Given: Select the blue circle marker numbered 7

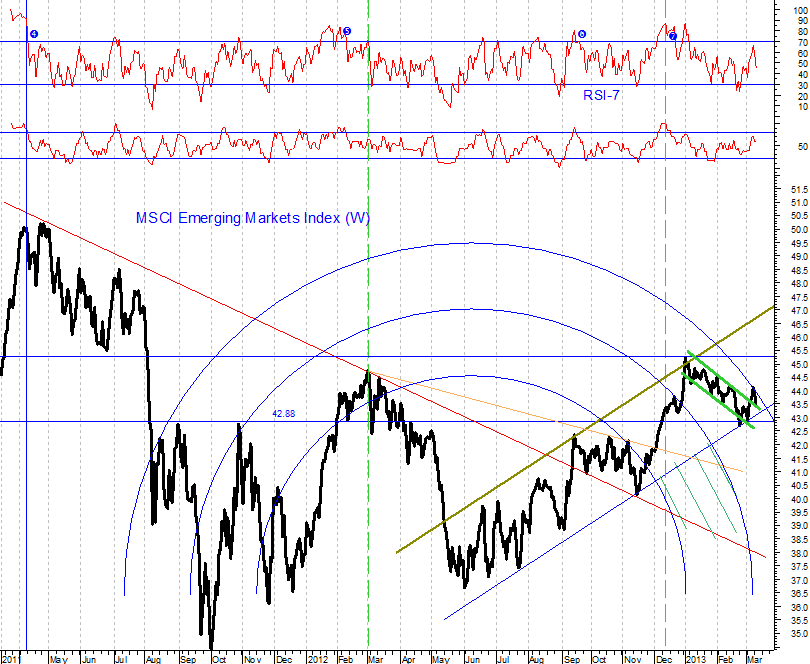Looking at the screenshot, I should [x=673, y=36].
